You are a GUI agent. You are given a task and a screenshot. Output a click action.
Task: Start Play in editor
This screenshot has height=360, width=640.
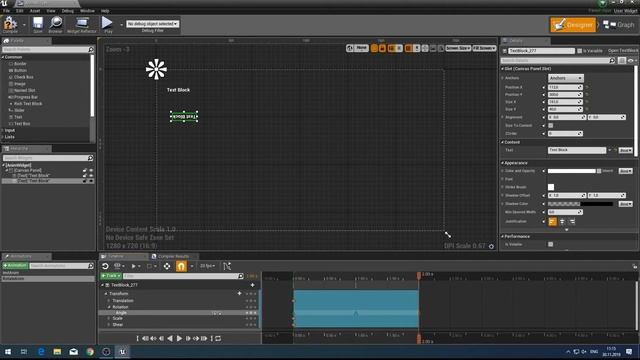[108, 24]
